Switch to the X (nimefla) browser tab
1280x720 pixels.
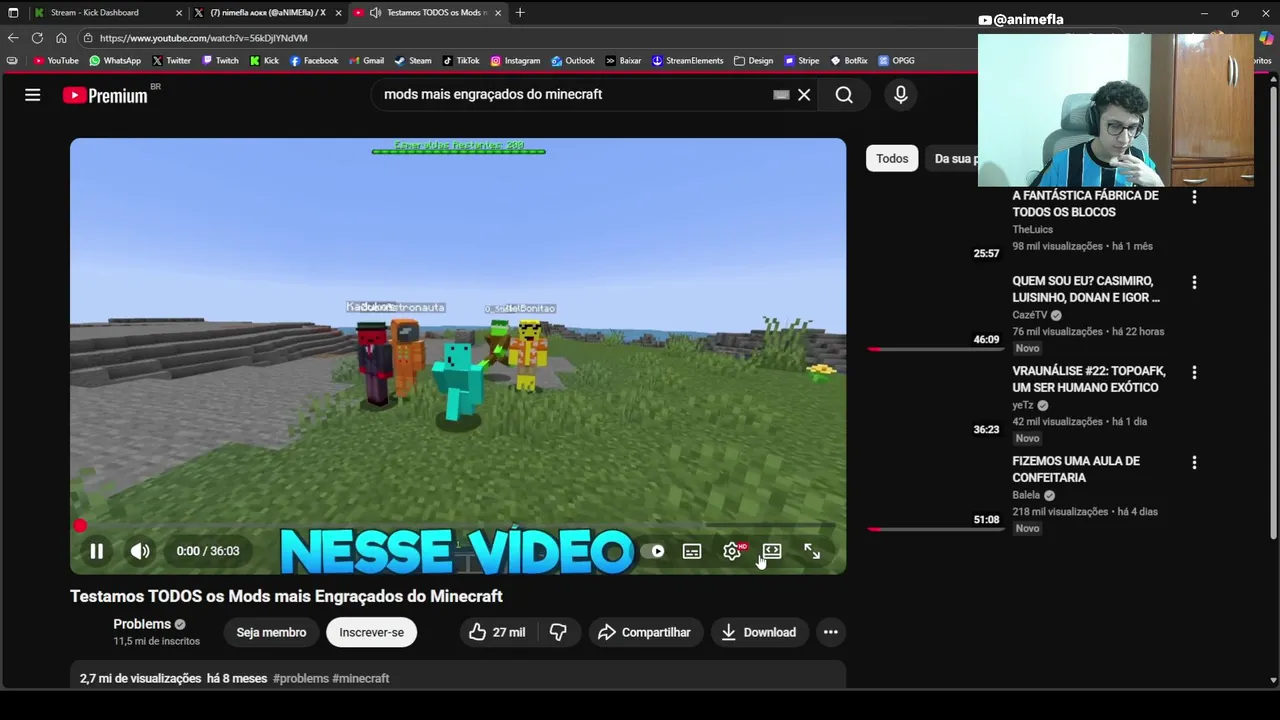(x=268, y=13)
